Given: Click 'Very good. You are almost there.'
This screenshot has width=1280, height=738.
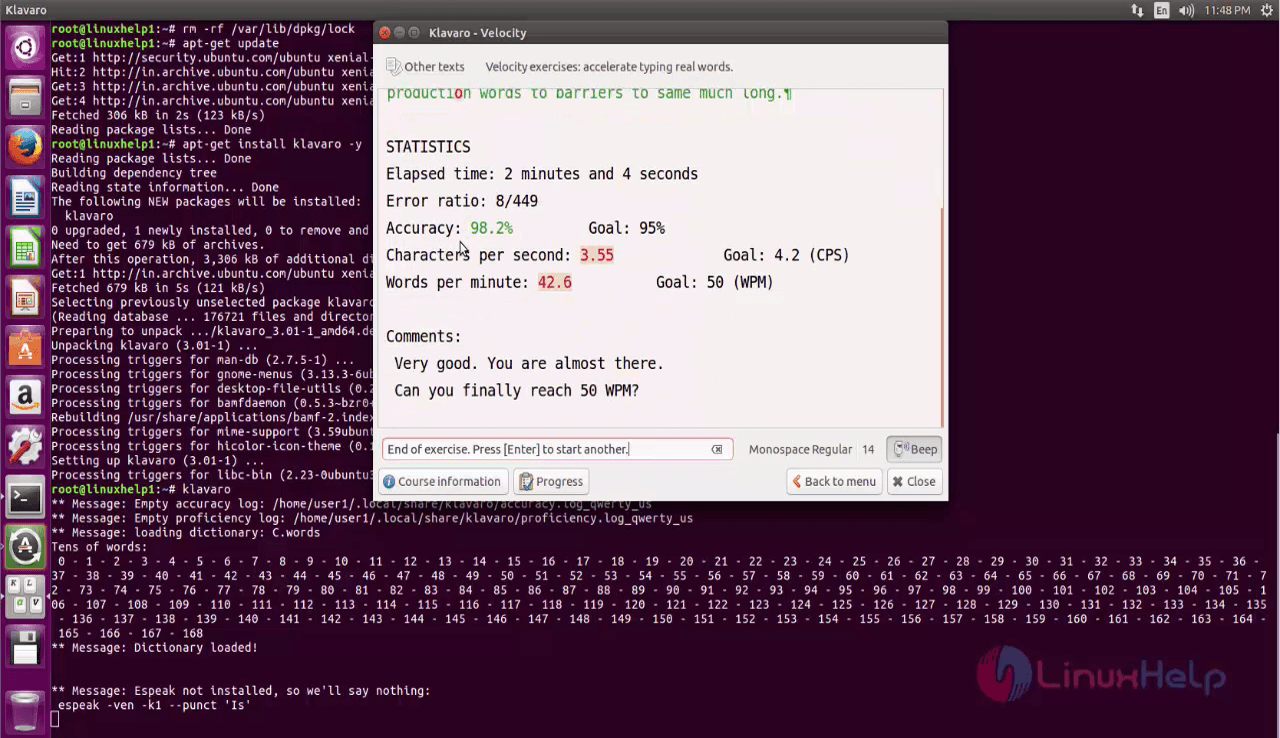Looking at the screenshot, I should pyautogui.click(x=529, y=363).
